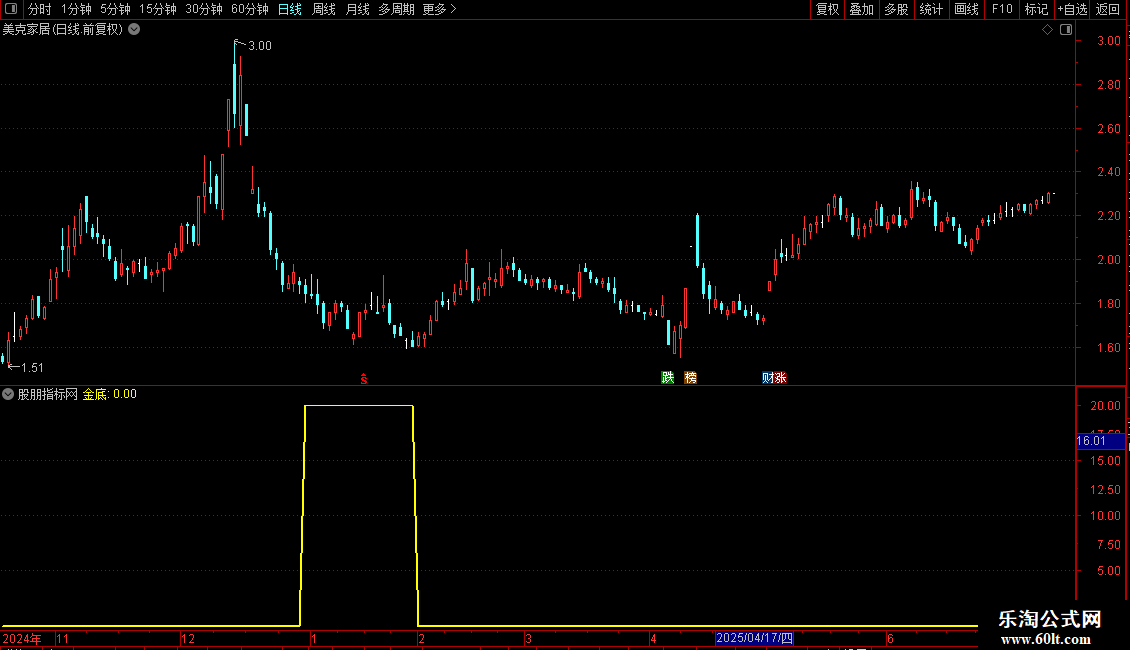Activate the 画线 drawing tool
Screen dimensions: 1130x650
(966, 9)
